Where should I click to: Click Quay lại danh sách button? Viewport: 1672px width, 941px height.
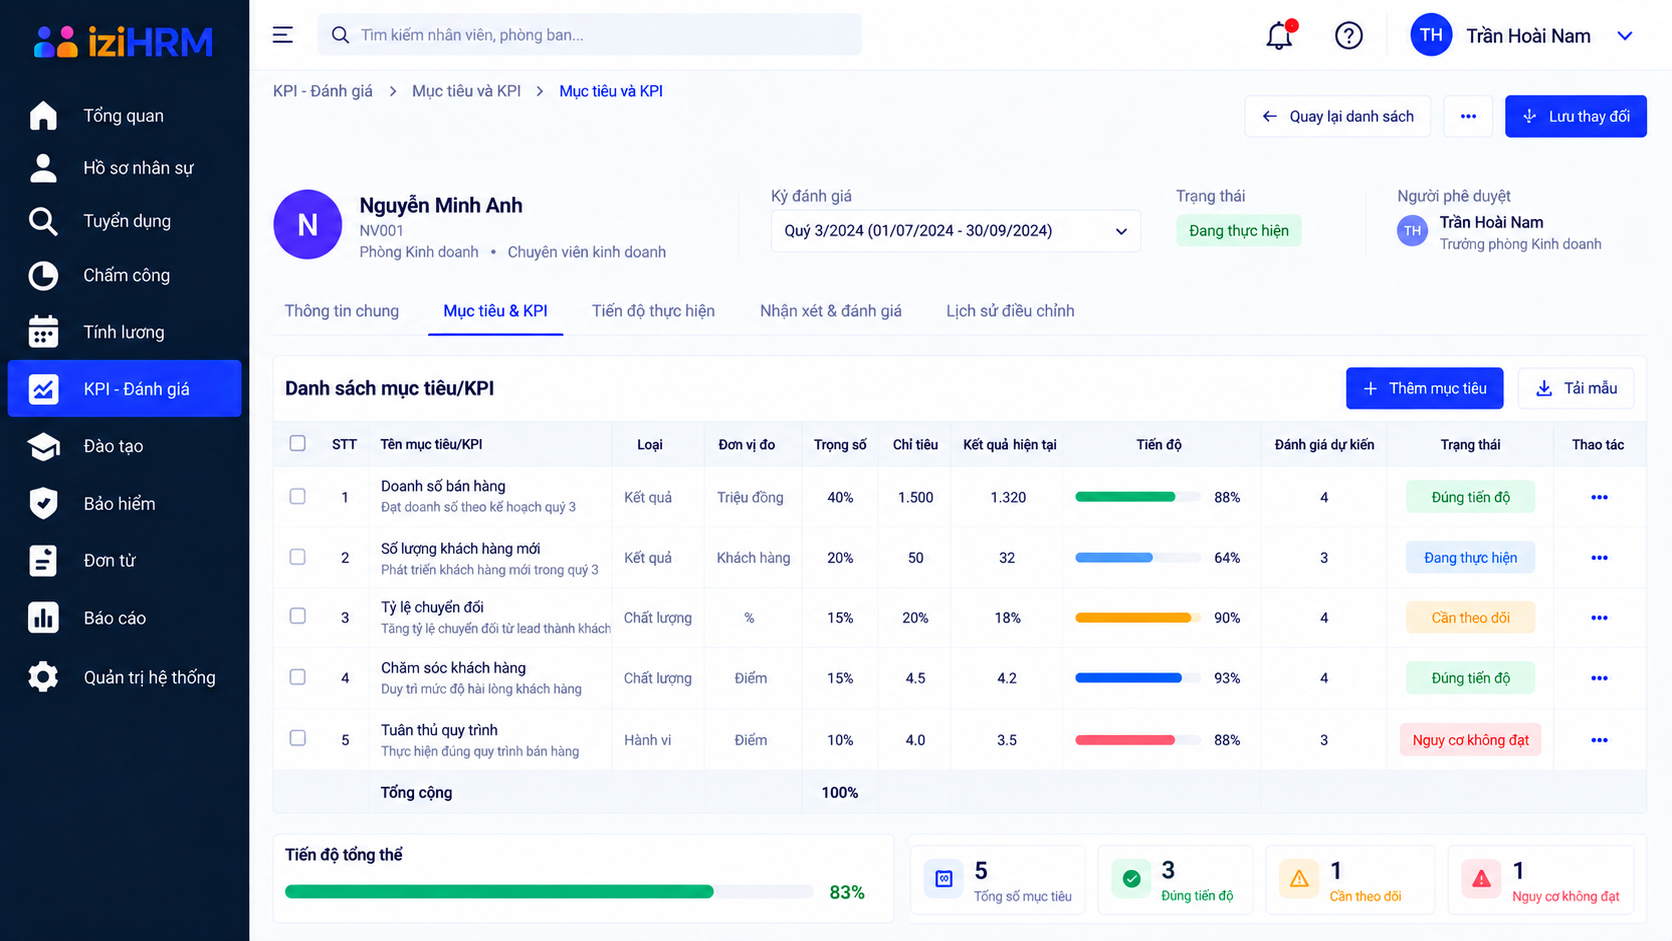pyautogui.click(x=1337, y=116)
